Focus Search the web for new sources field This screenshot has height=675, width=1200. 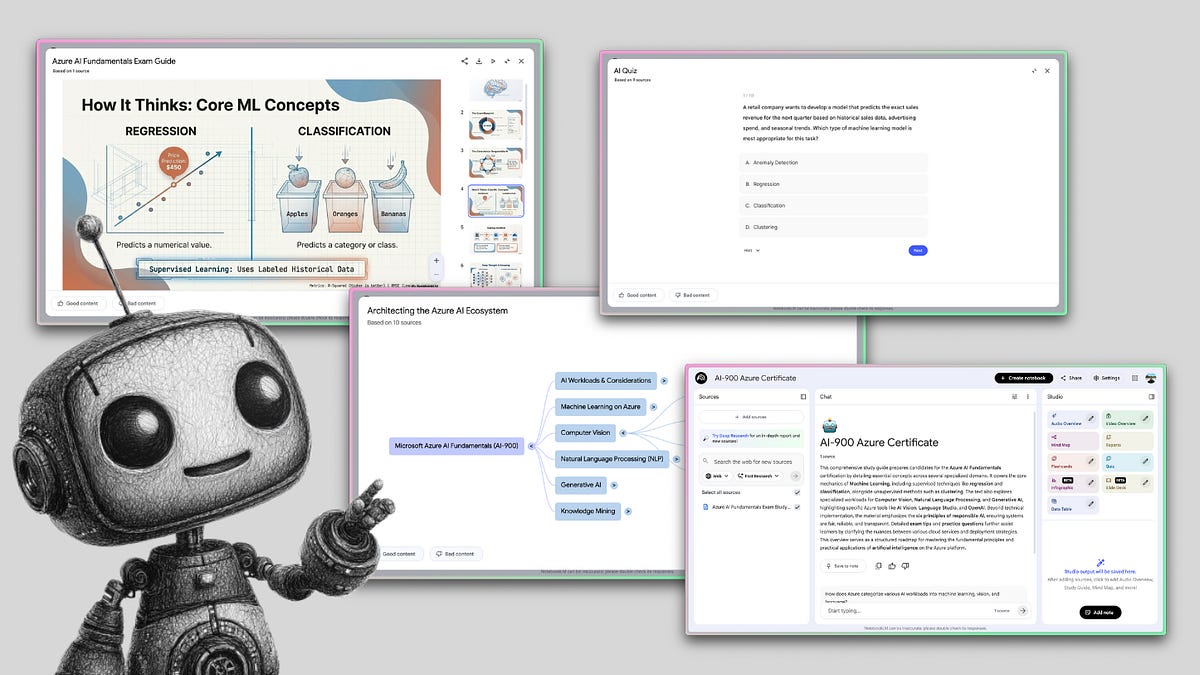(x=751, y=462)
